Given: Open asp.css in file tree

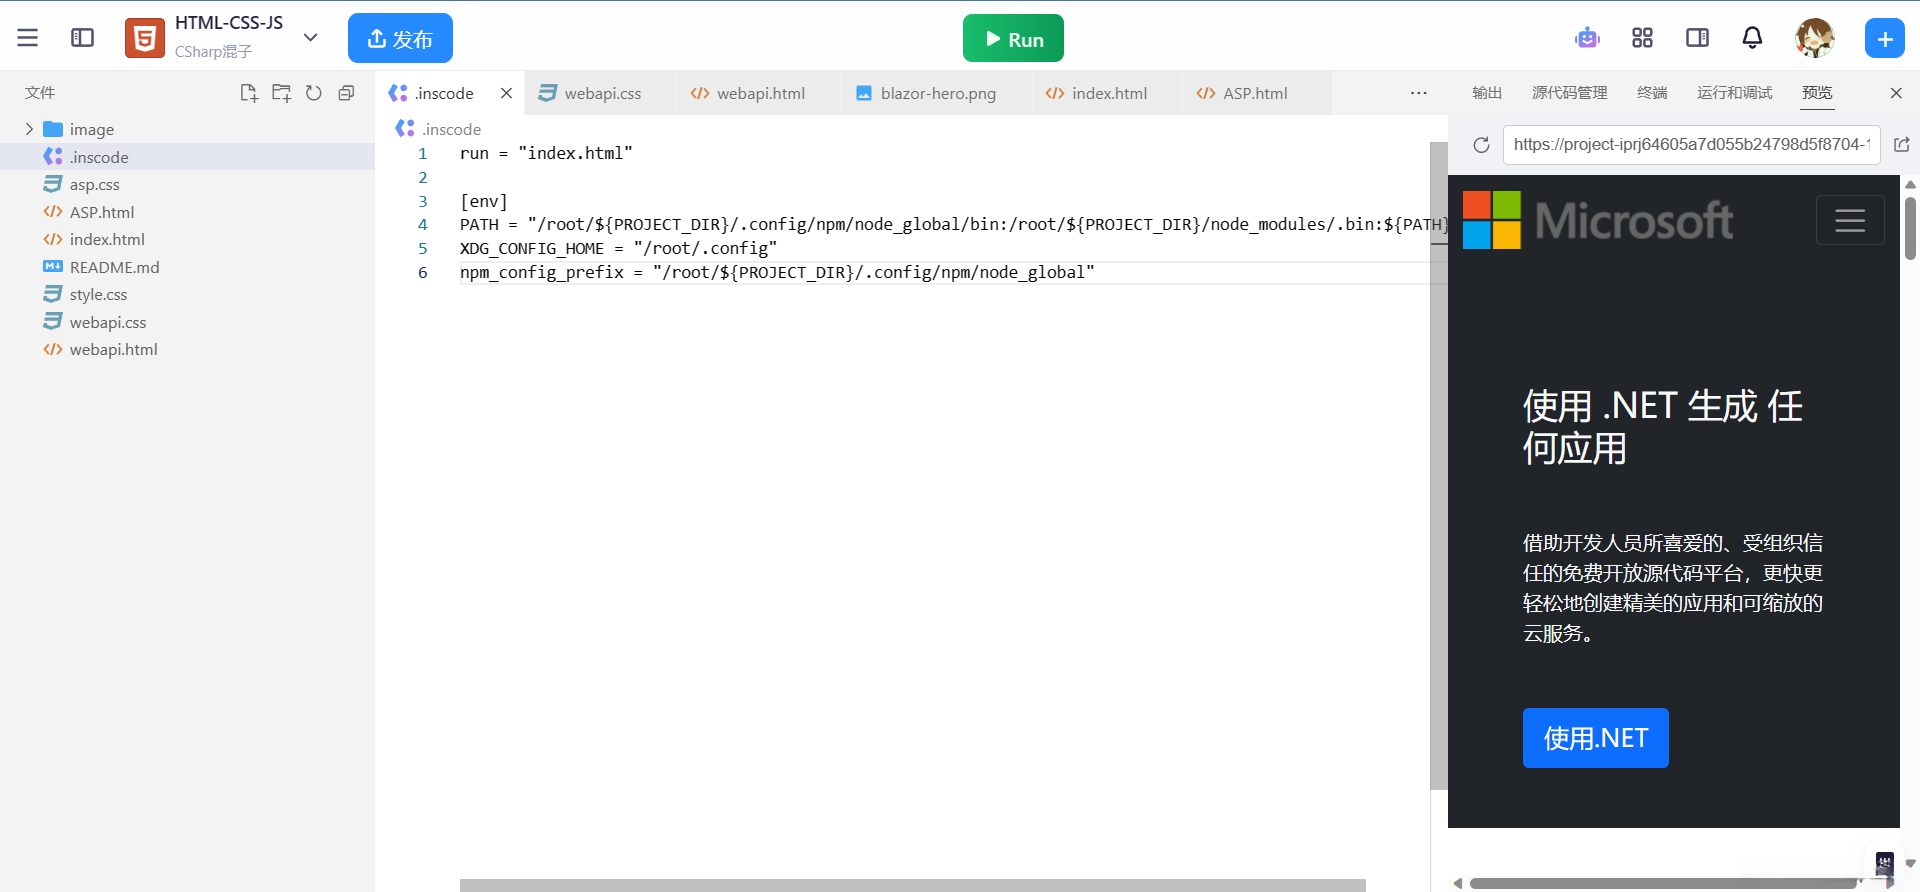Looking at the screenshot, I should [187, 184].
